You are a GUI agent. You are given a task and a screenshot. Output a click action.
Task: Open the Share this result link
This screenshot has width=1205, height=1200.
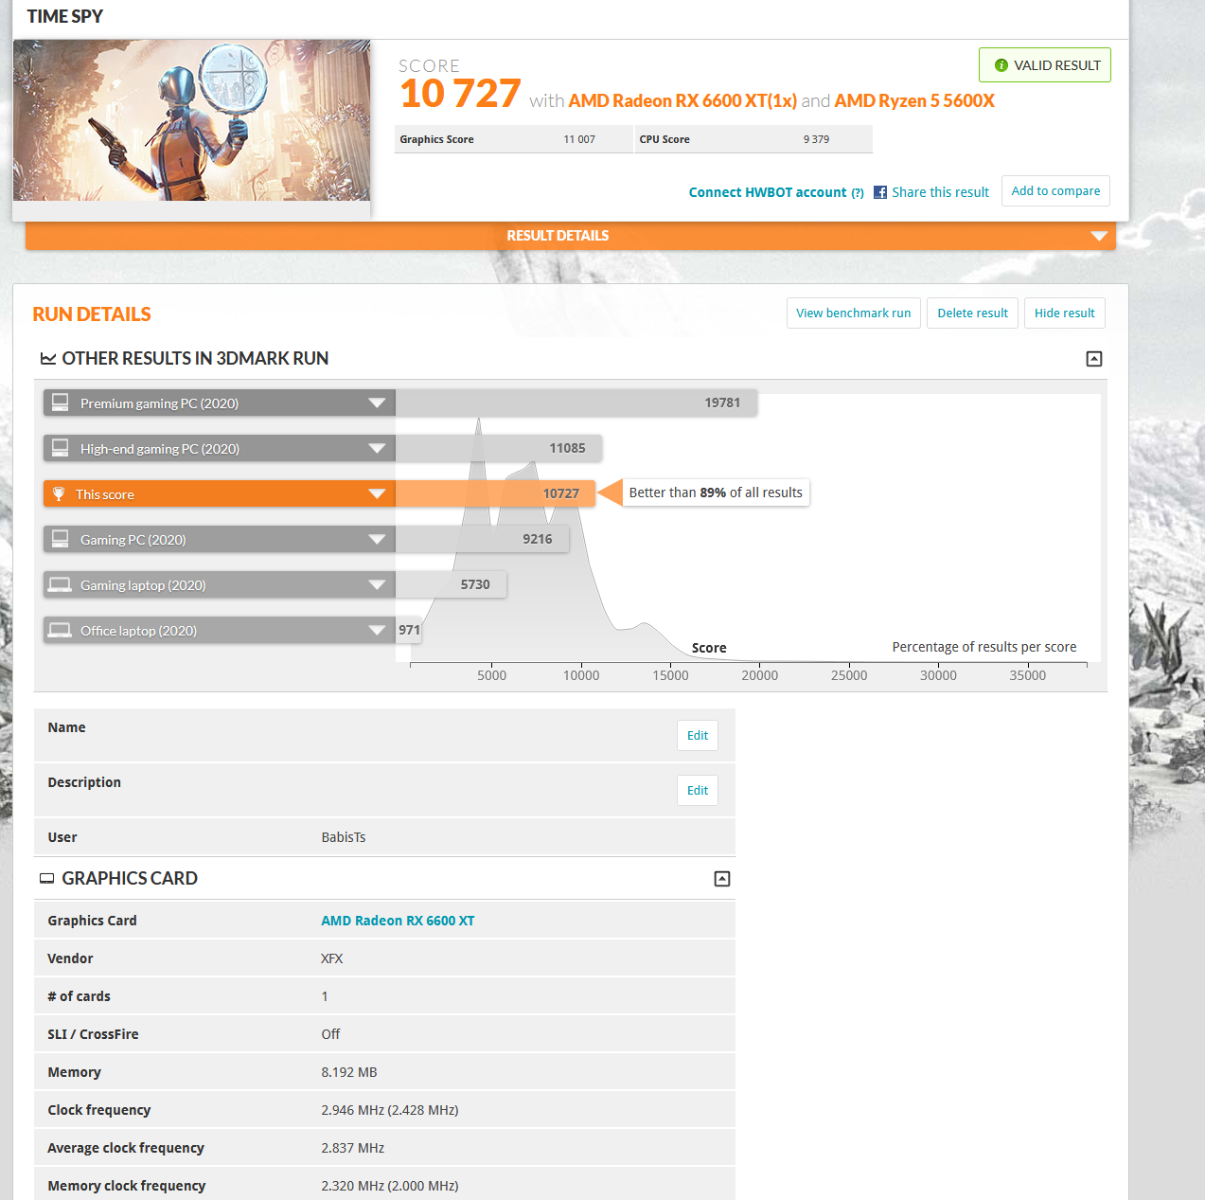coord(940,192)
